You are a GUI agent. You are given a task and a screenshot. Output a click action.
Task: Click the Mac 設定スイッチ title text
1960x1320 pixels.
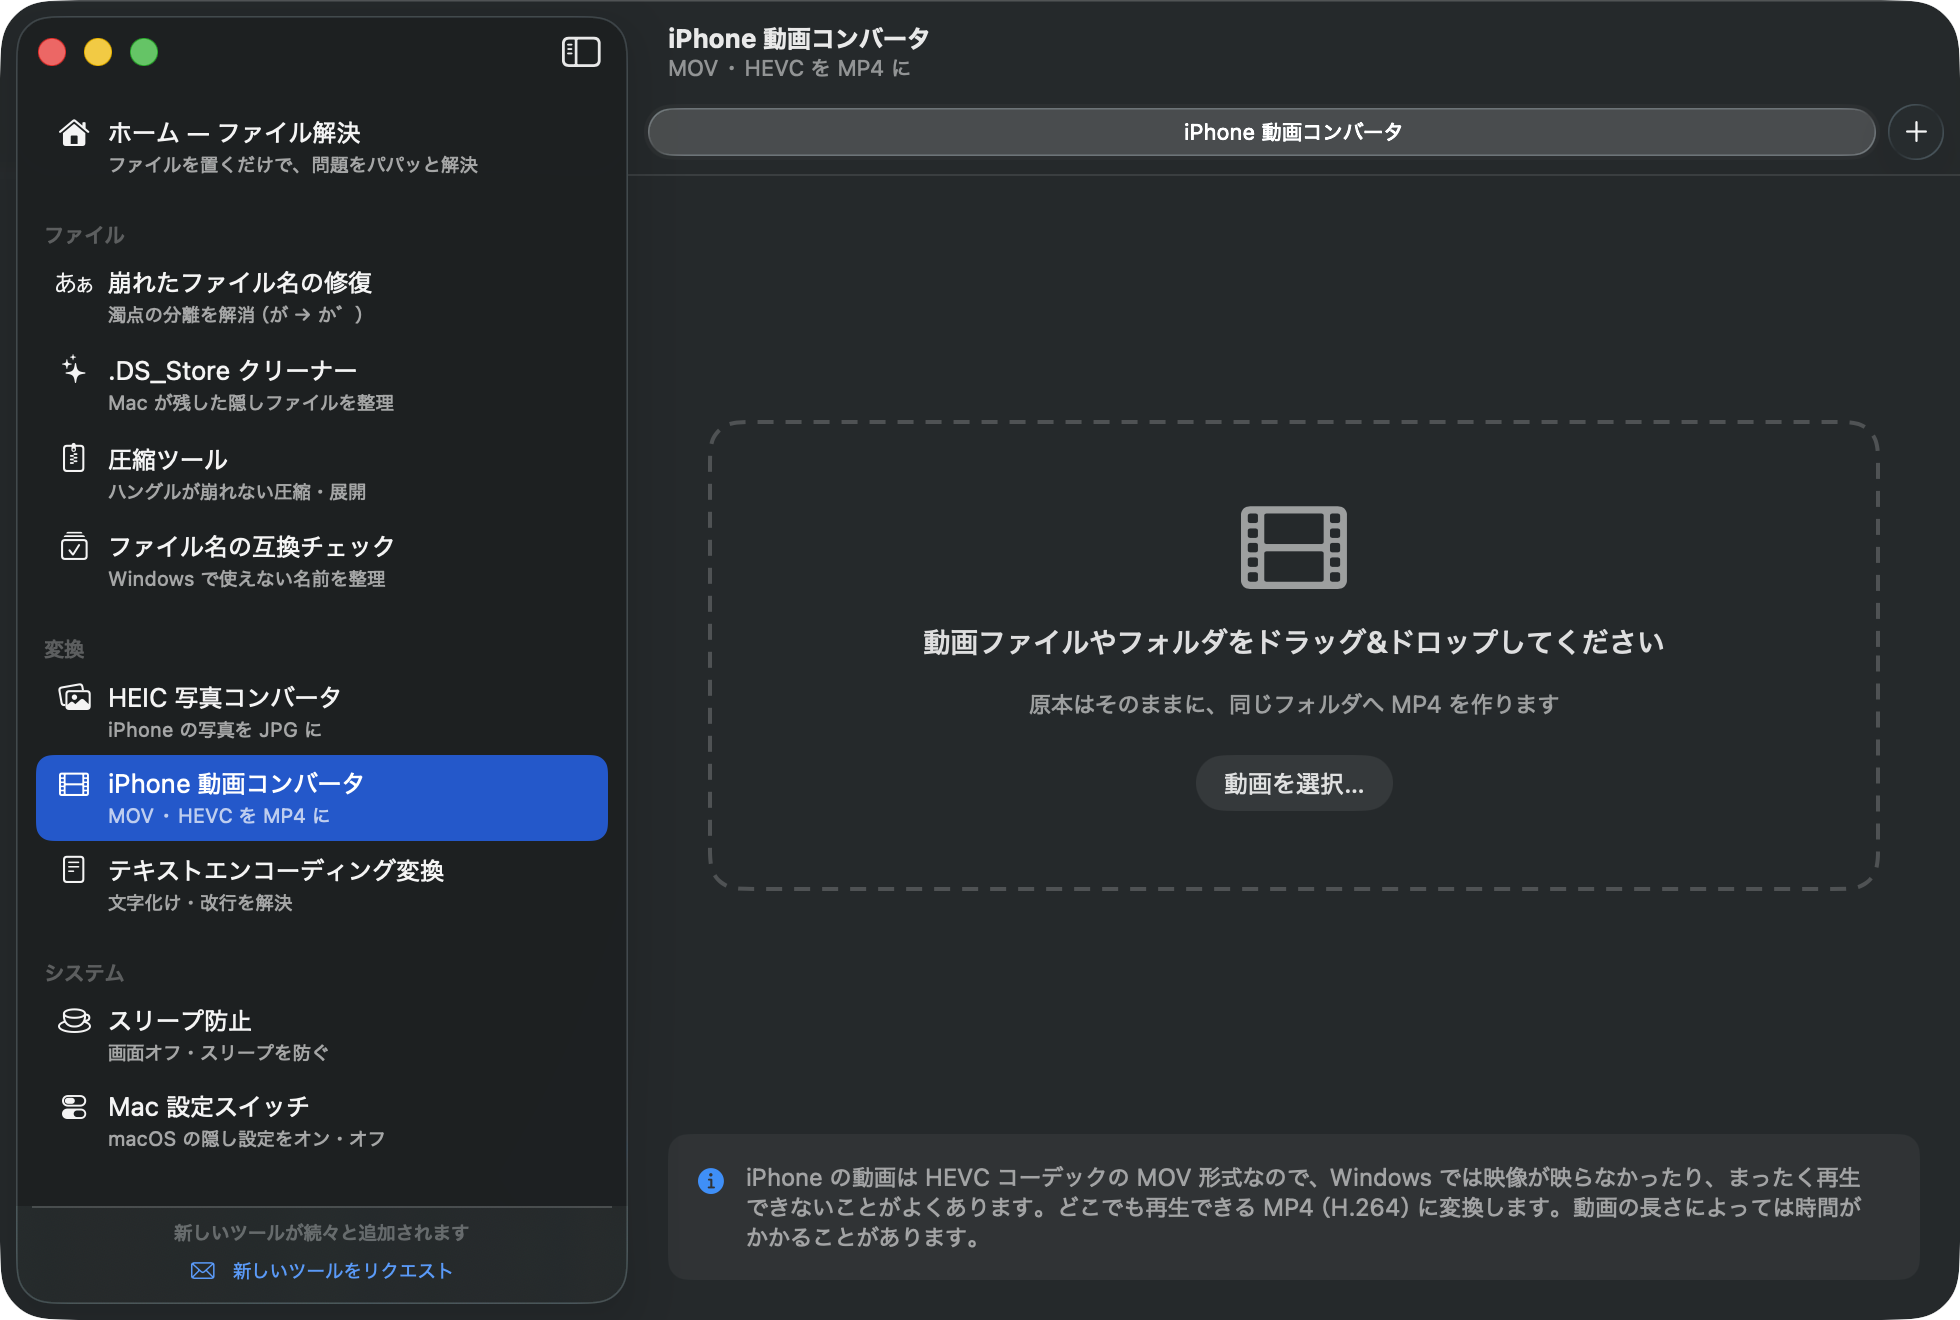click(x=209, y=1107)
